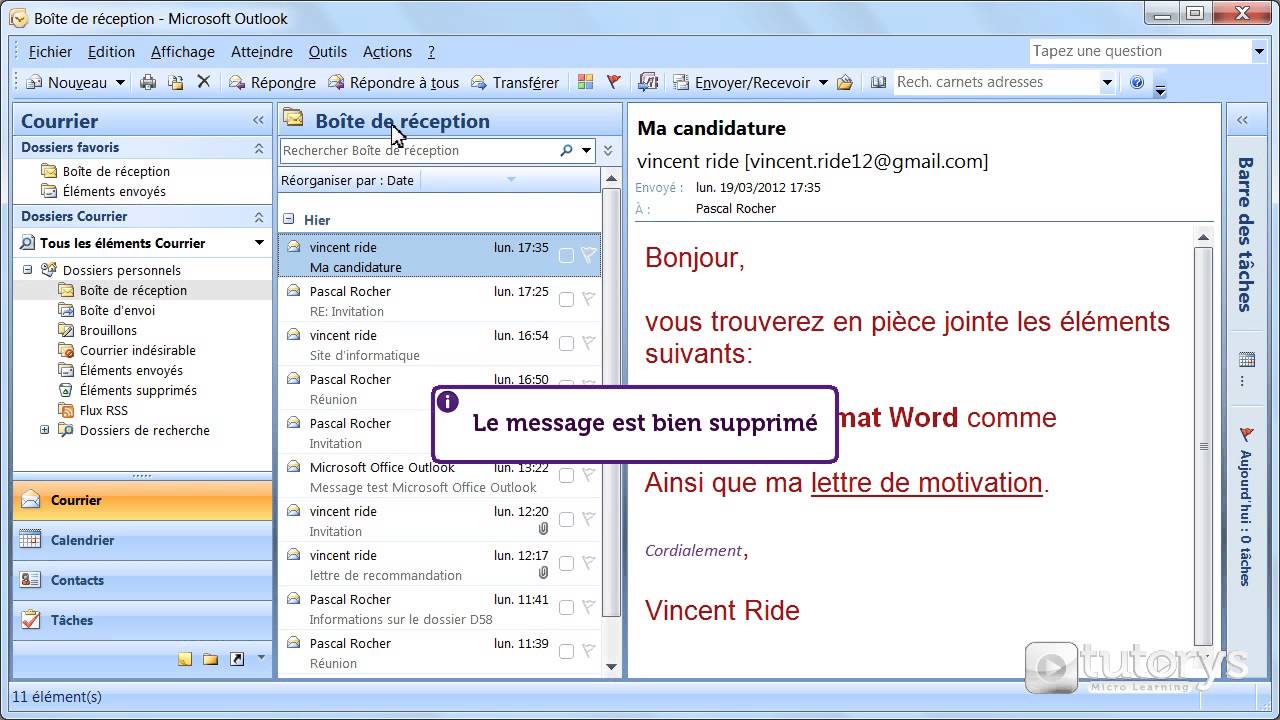Open the Actions menu

pyautogui.click(x=387, y=52)
